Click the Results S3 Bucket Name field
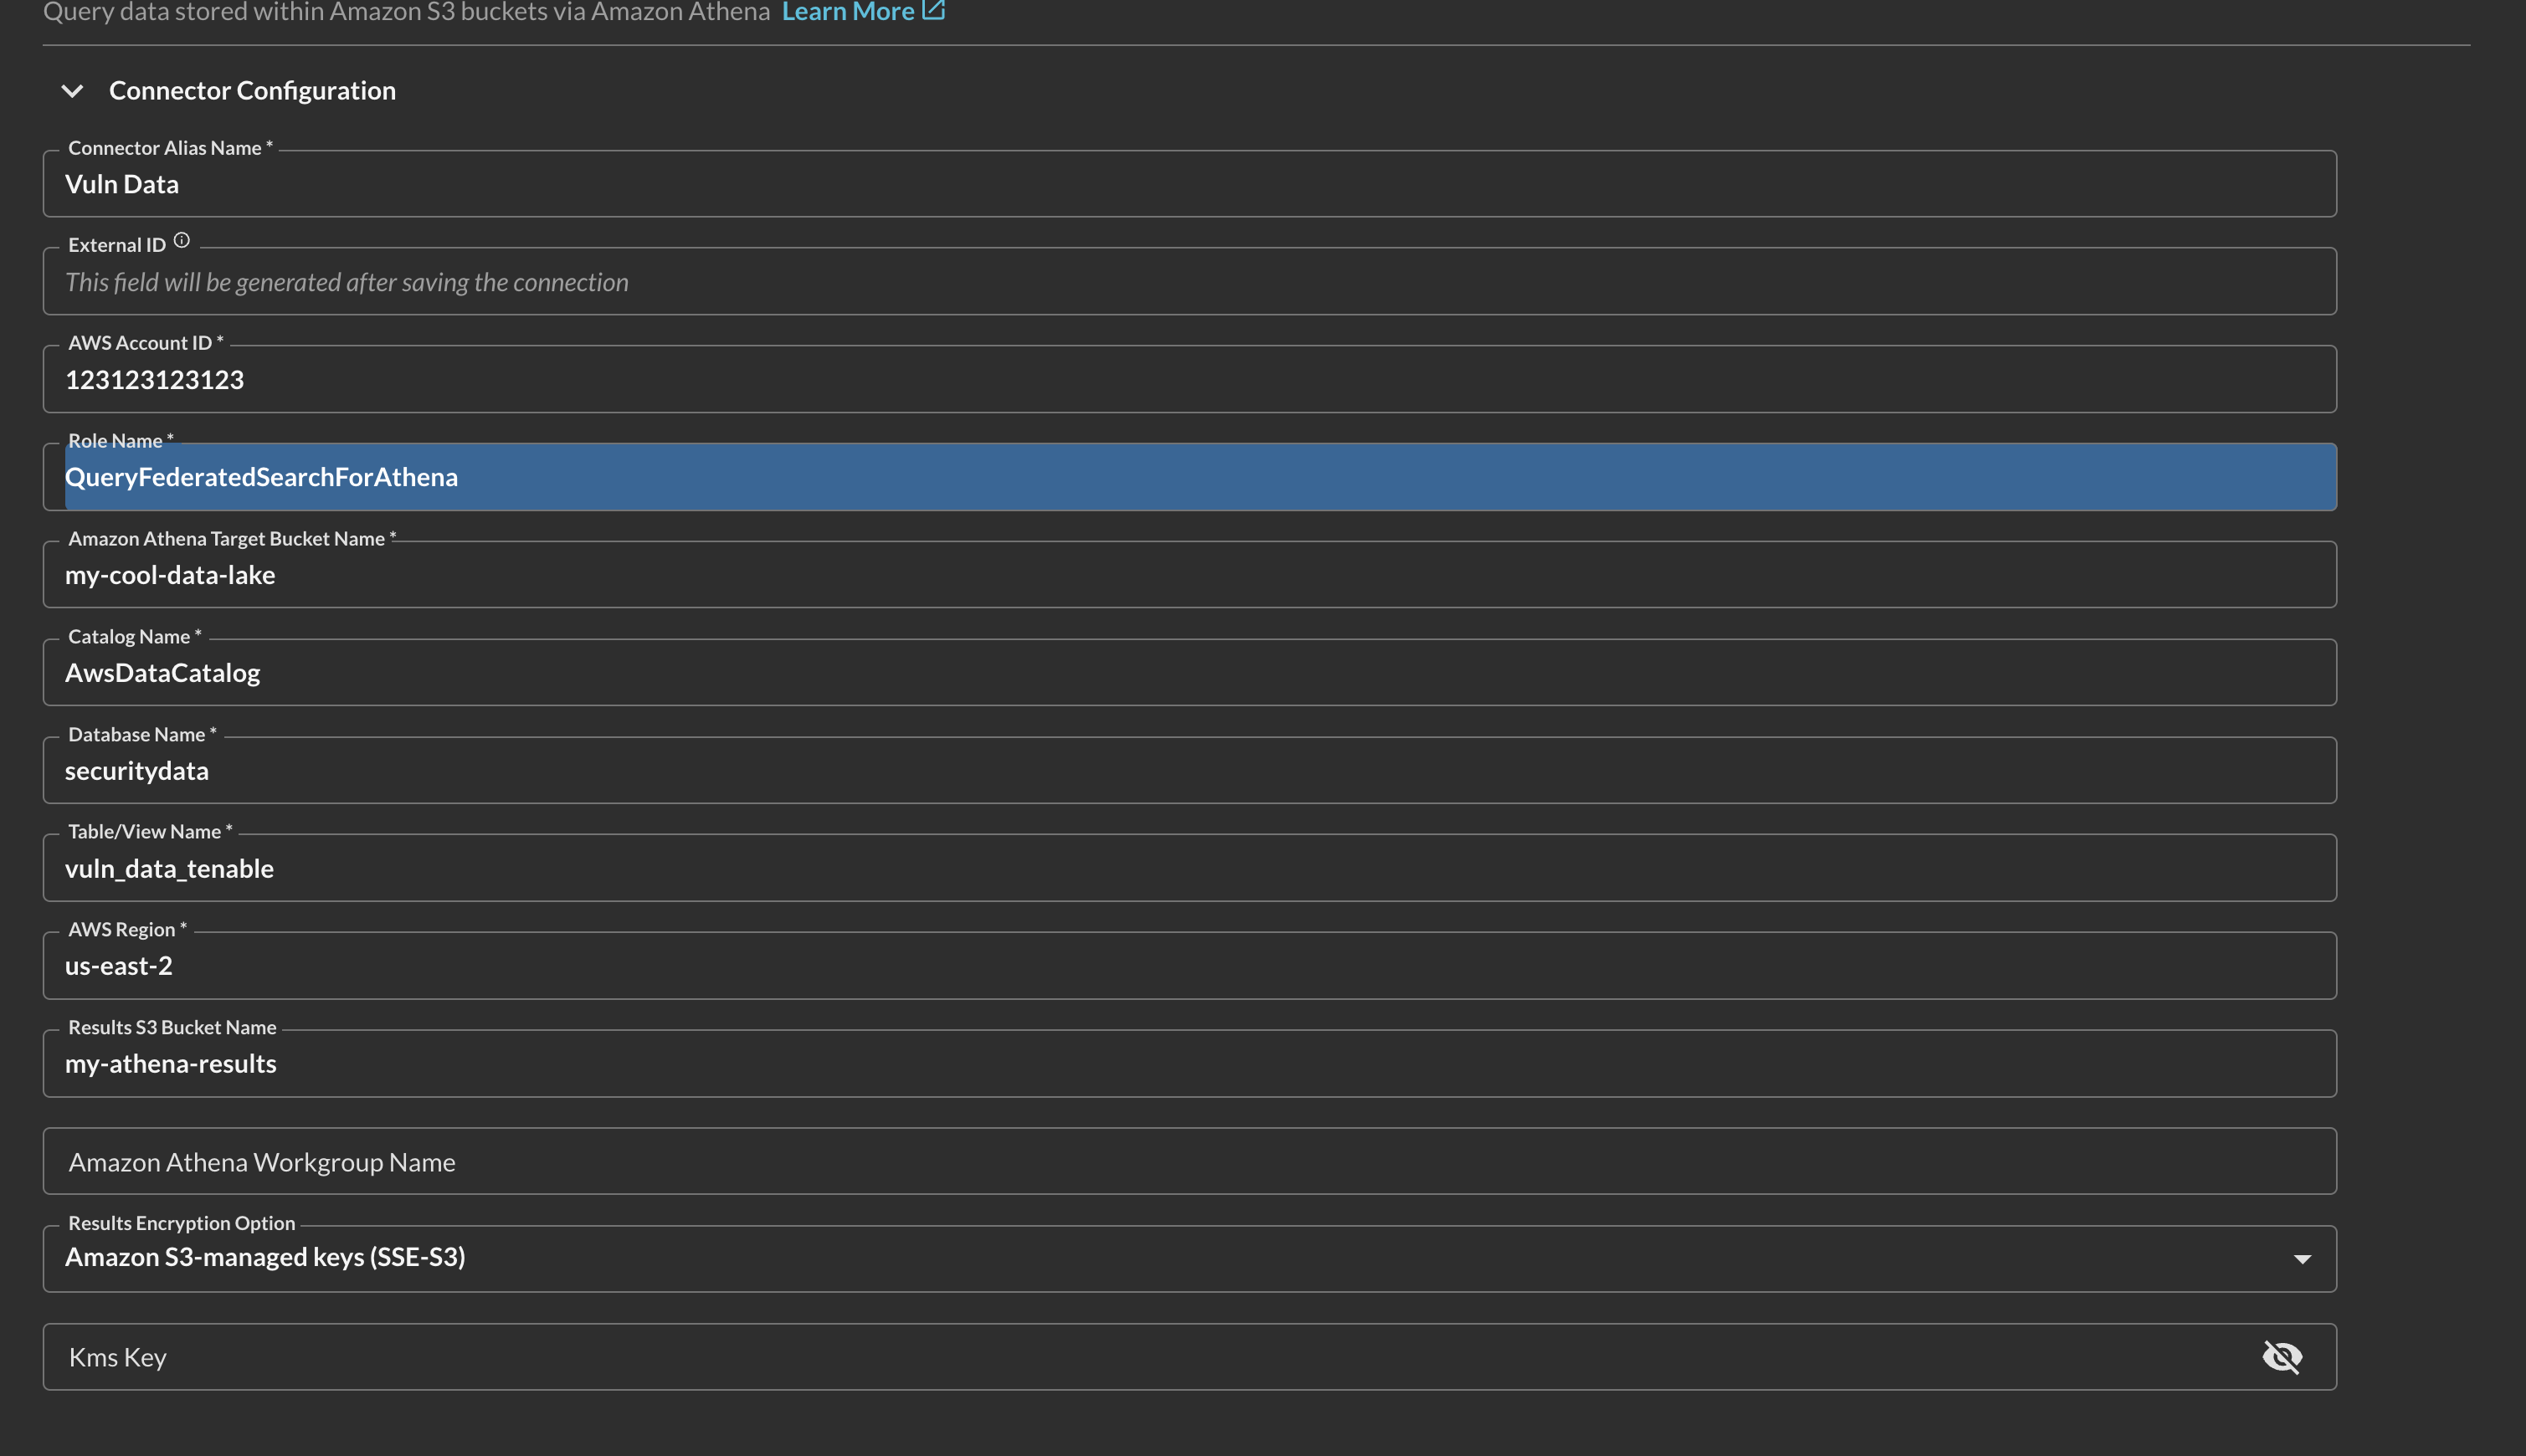 [1189, 1062]
